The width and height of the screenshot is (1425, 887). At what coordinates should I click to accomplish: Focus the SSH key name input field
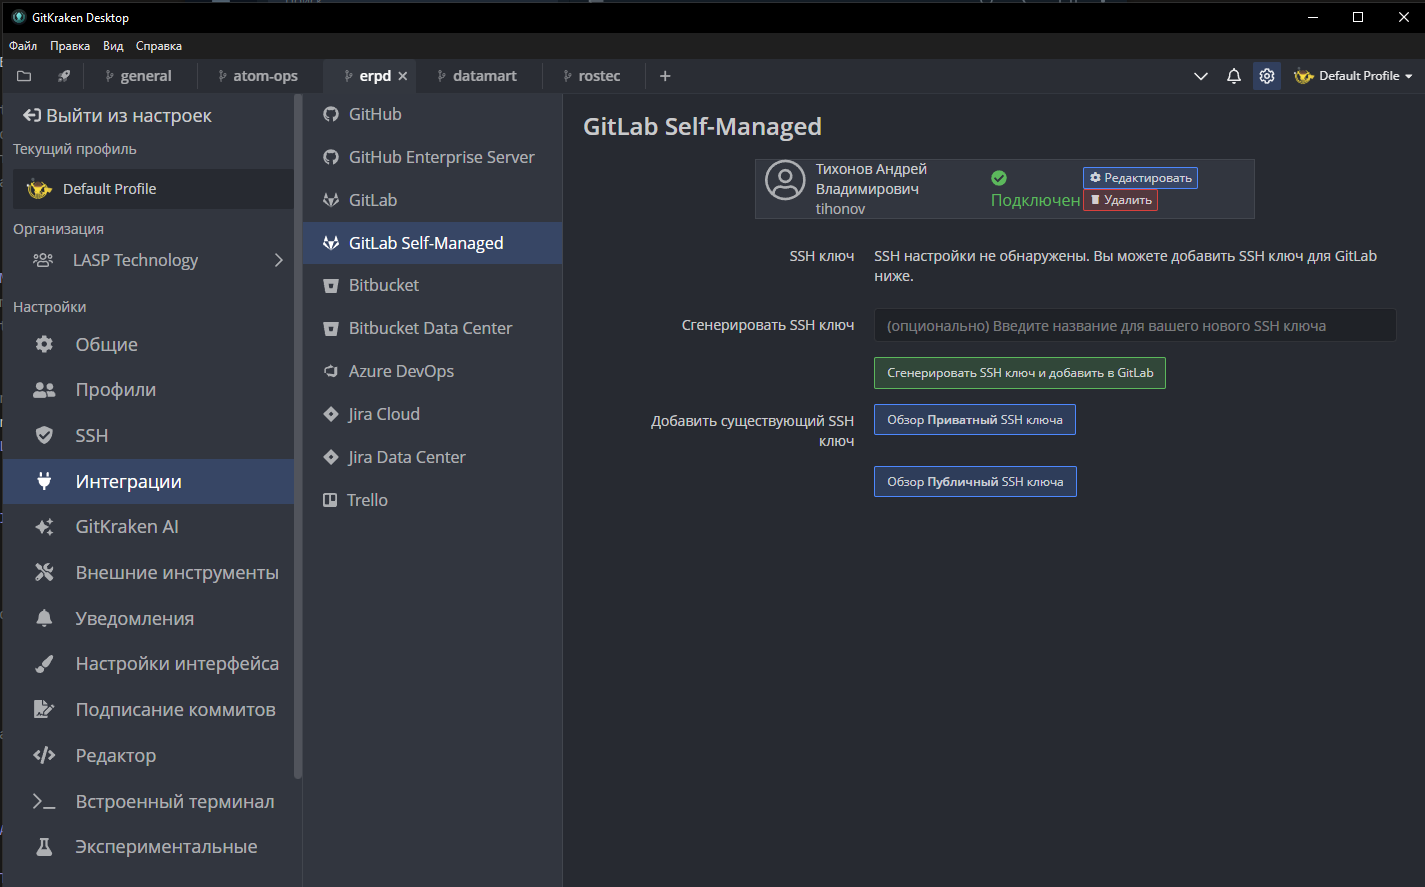click(1135, 326)
